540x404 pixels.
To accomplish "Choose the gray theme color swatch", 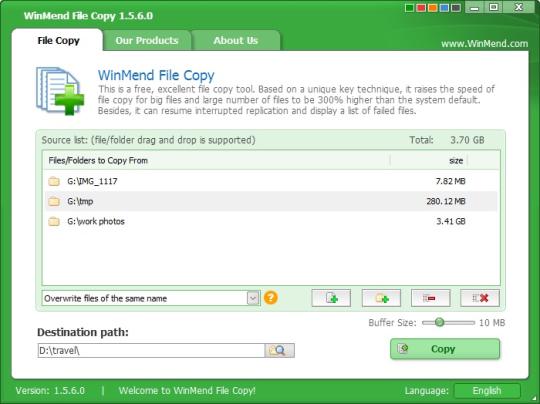I will (x=456, y=8).
